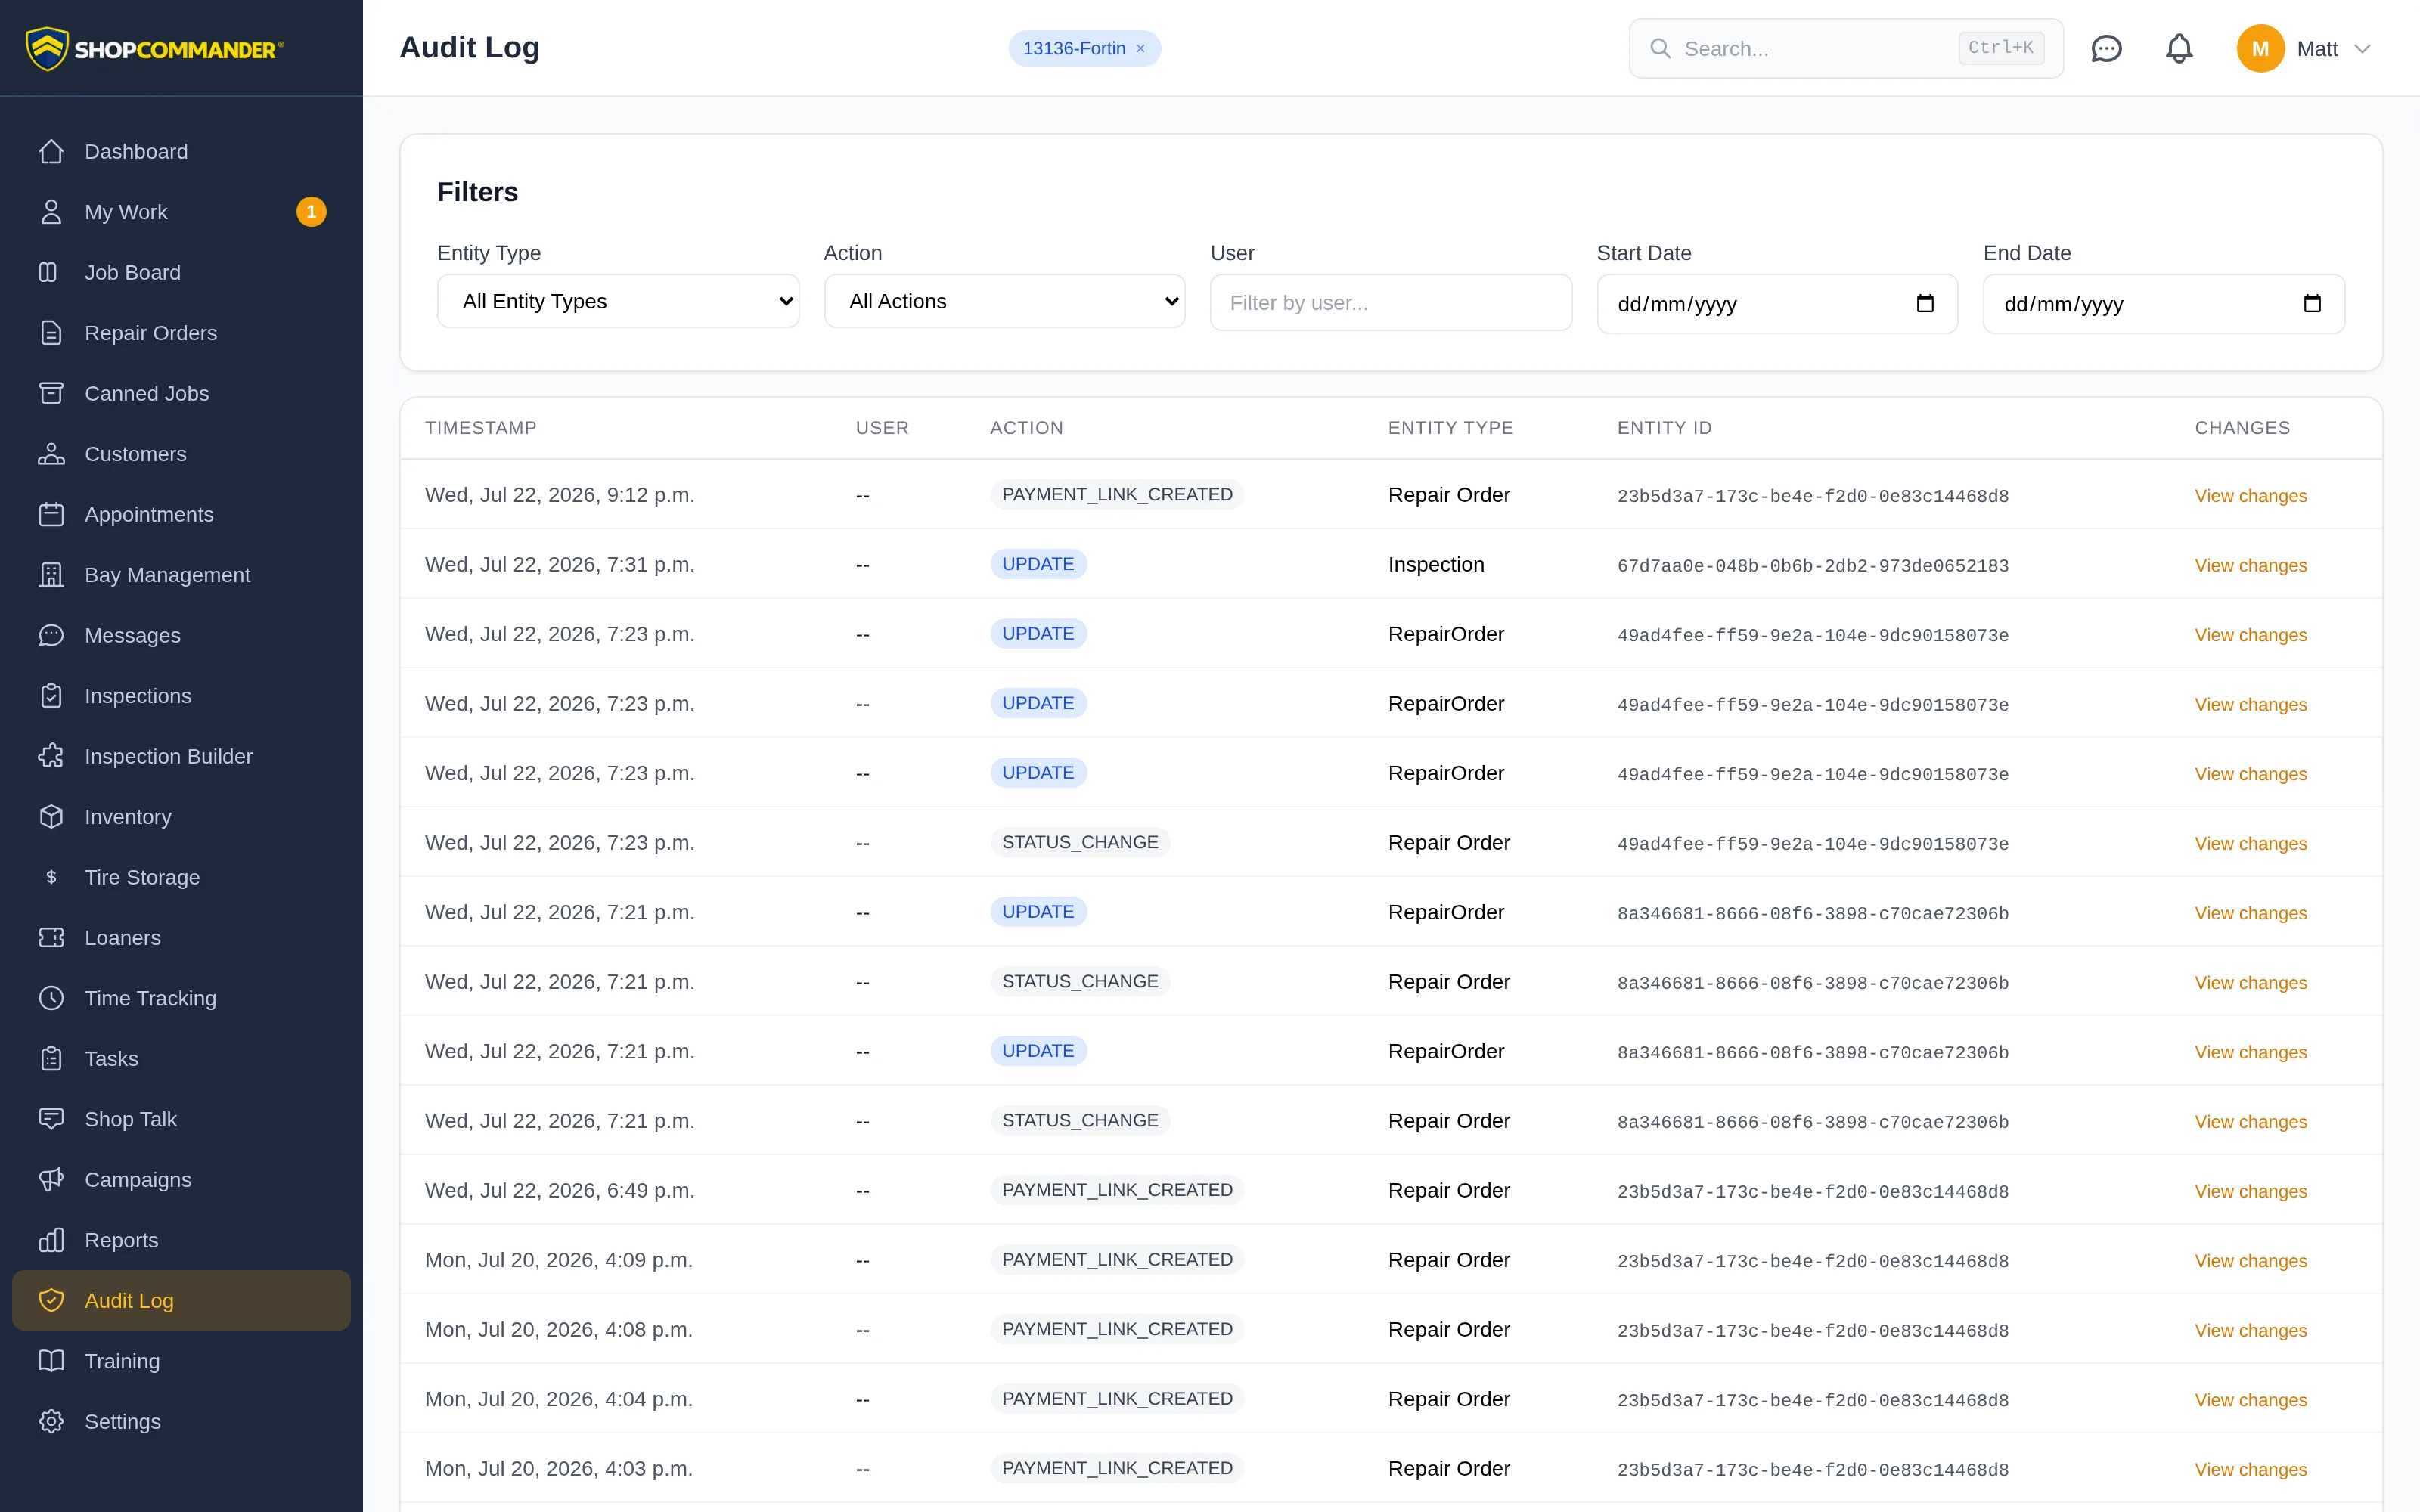This screenshot has width=2420, height=1512.
Task: Click the 9:12 p.m. PAYMENT_LINK_CREATED badge
Action: point(1117,495)
